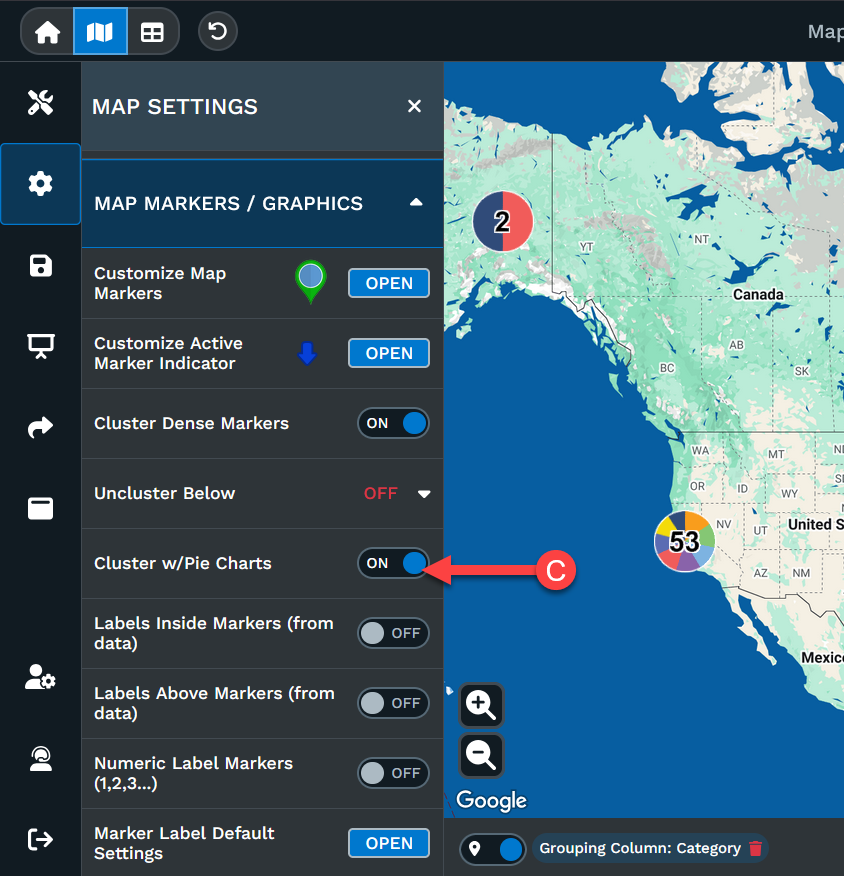The image size is (844, 876).
Task: Switch to data table view icon
Action: [x=152, y=32]
